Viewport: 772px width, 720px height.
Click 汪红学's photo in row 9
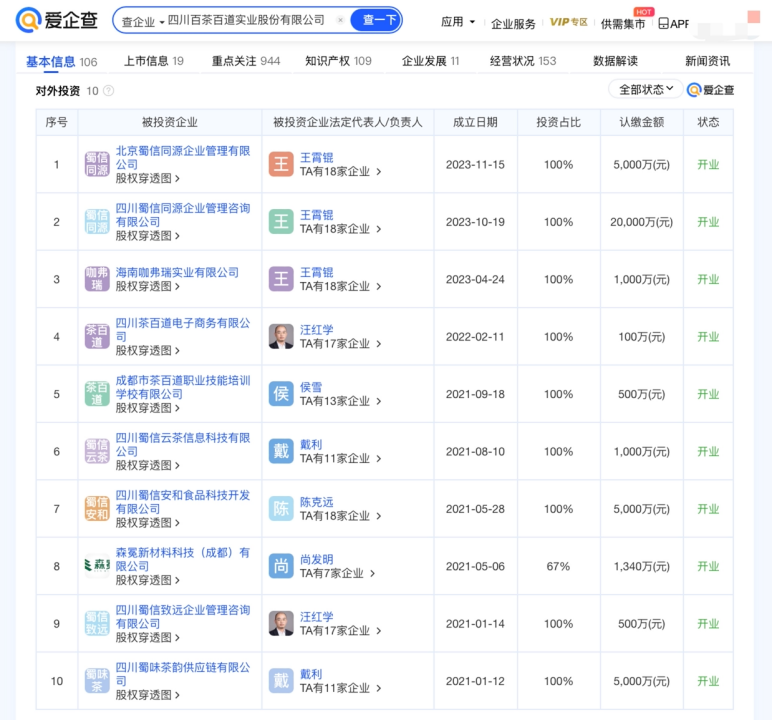281,623
